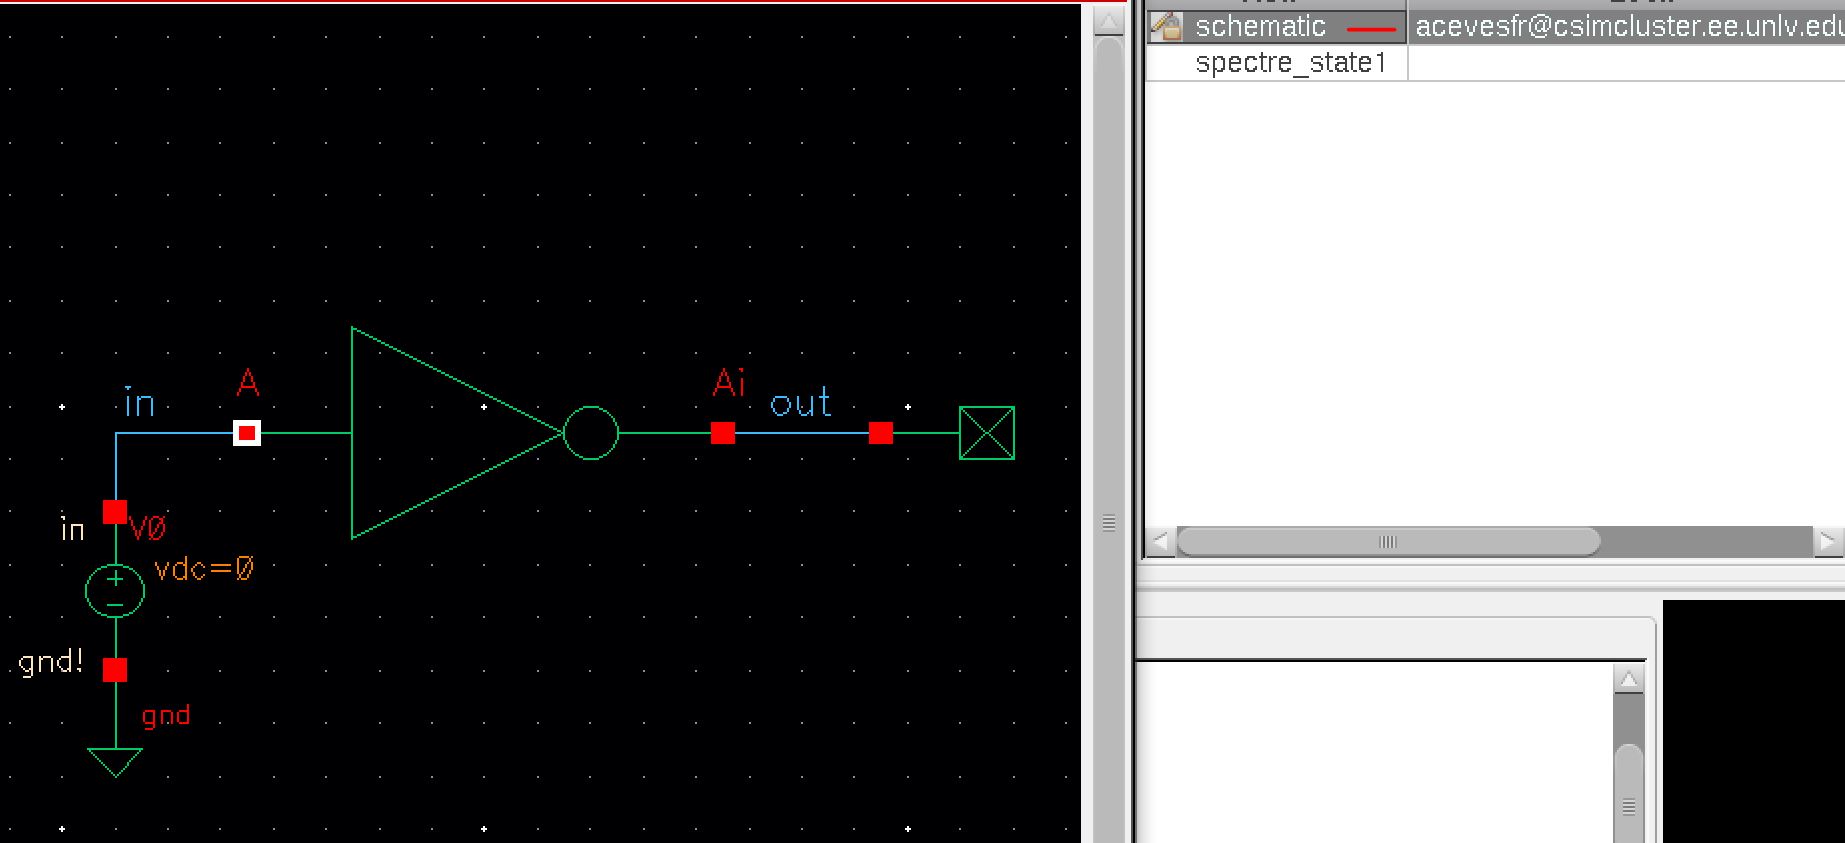Select the vdc voltage source symbol
The image size is (1845, 843).
[x=115, y=590]
